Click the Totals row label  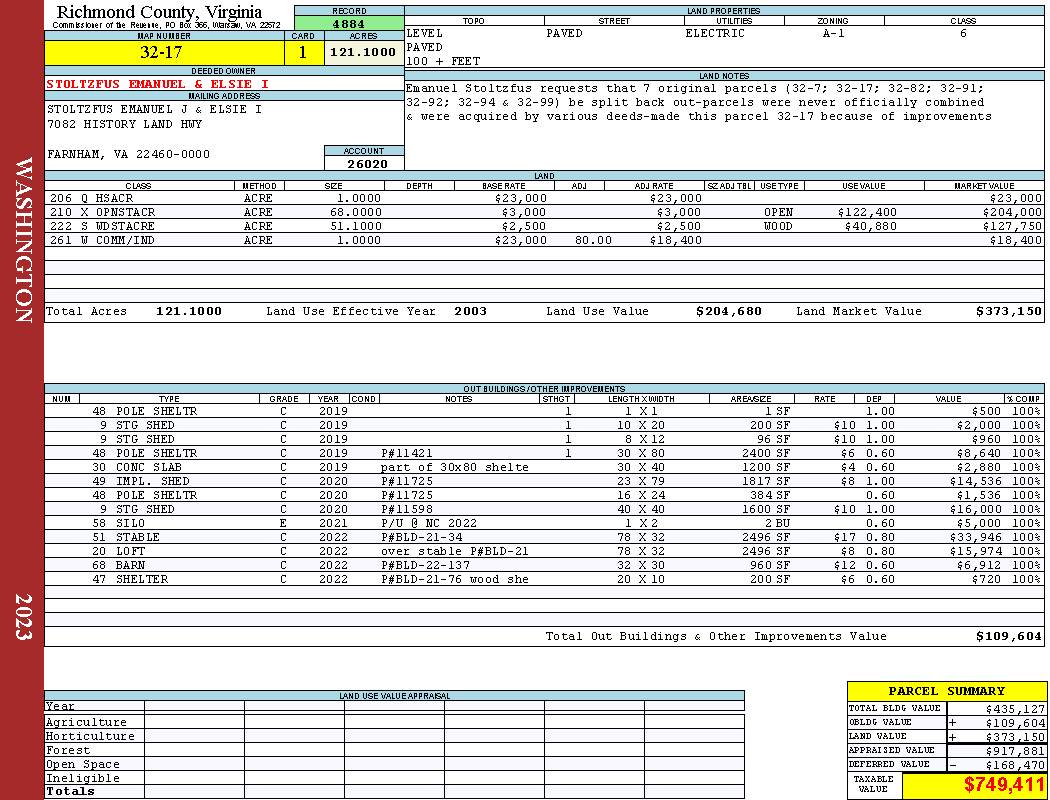tap(70, 791)
